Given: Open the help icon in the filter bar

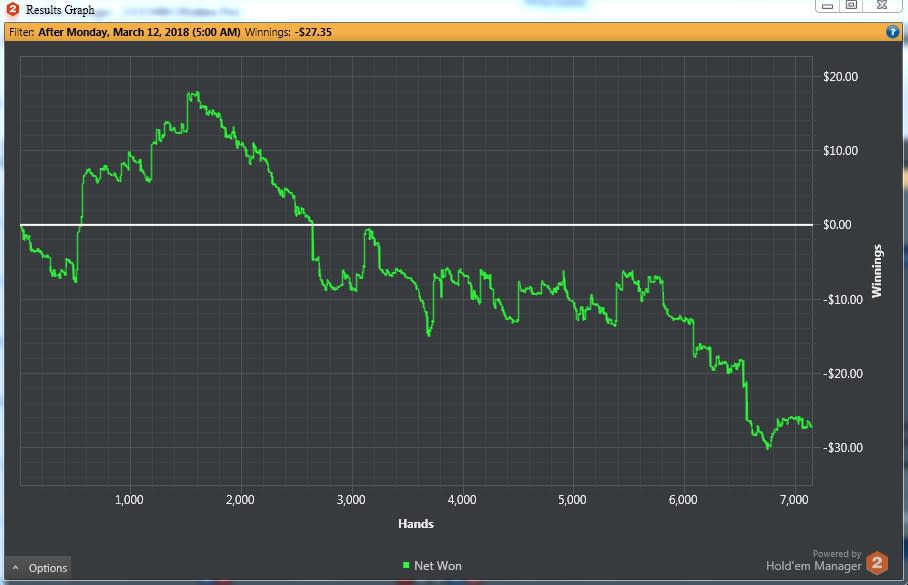Looking at the screenshot, I should (x=892, y=32).
